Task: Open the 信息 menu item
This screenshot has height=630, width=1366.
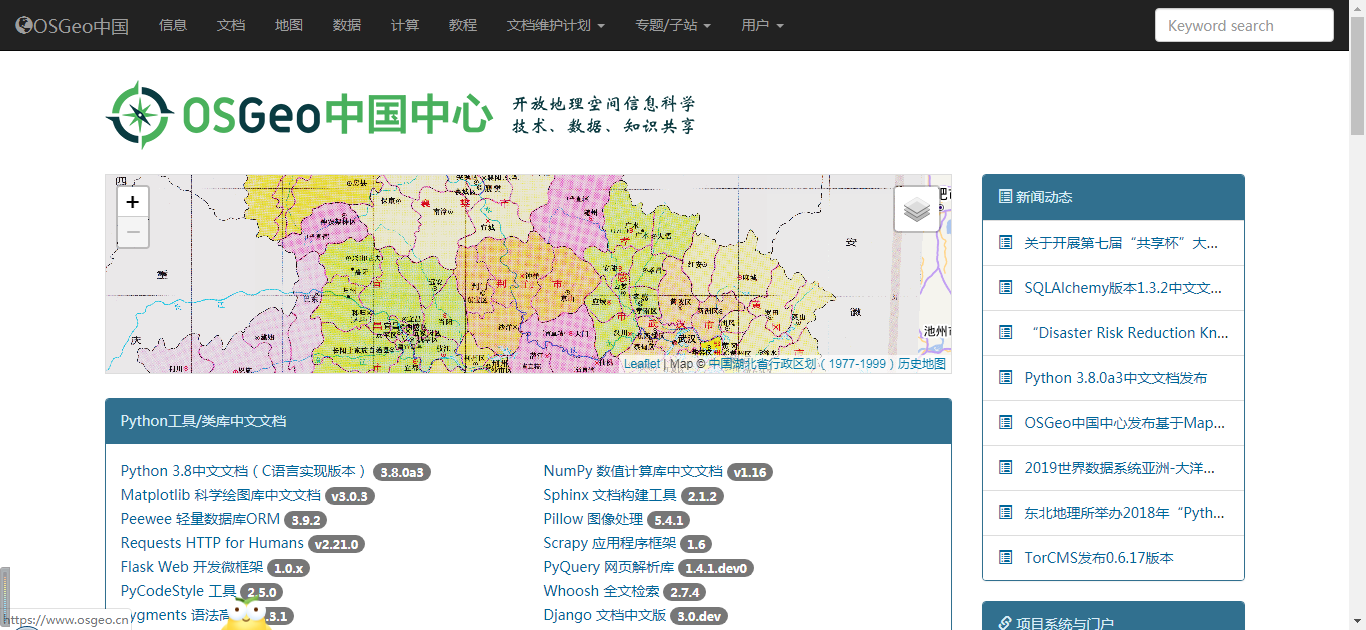Action: pos(173,25)
